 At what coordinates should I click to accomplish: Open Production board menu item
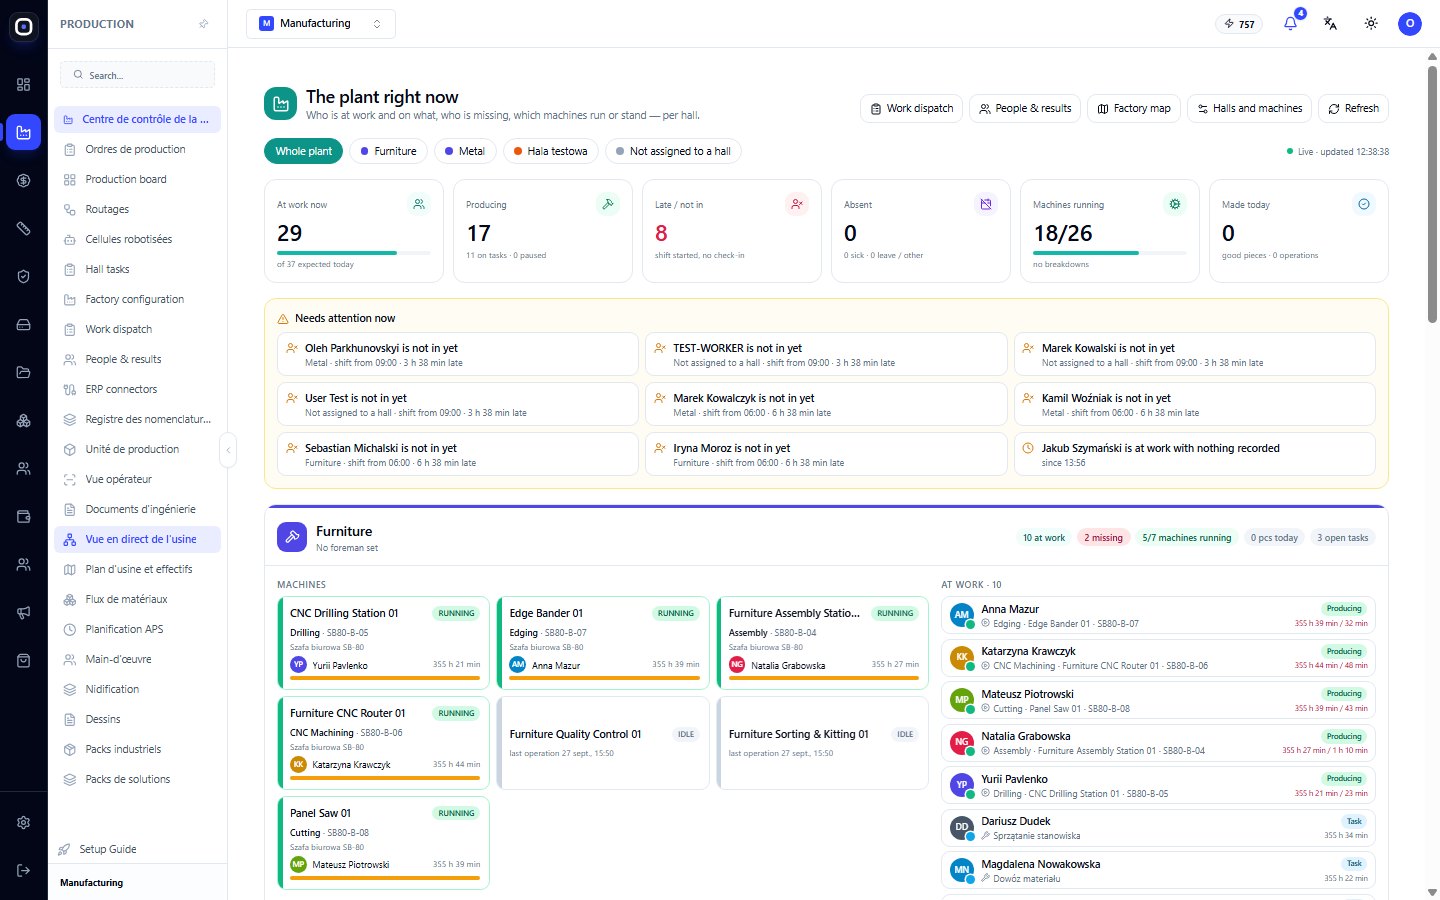tap(137, 179)
